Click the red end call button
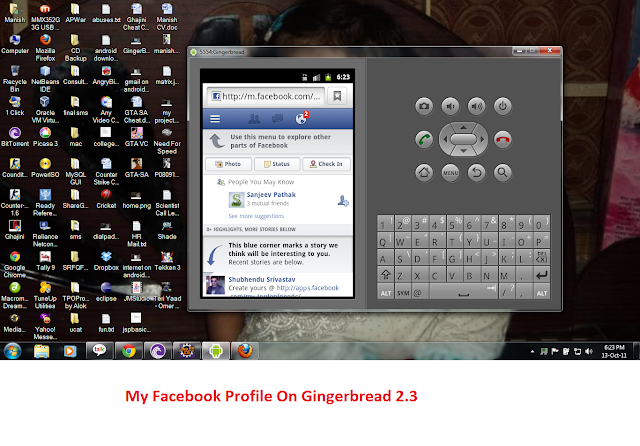The width and height of the screenshot is (640, 446). (x=502, y=140)
